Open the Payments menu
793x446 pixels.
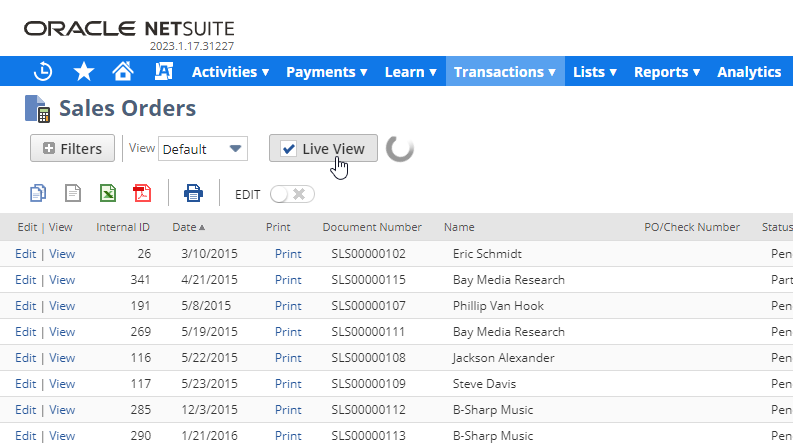327,72
